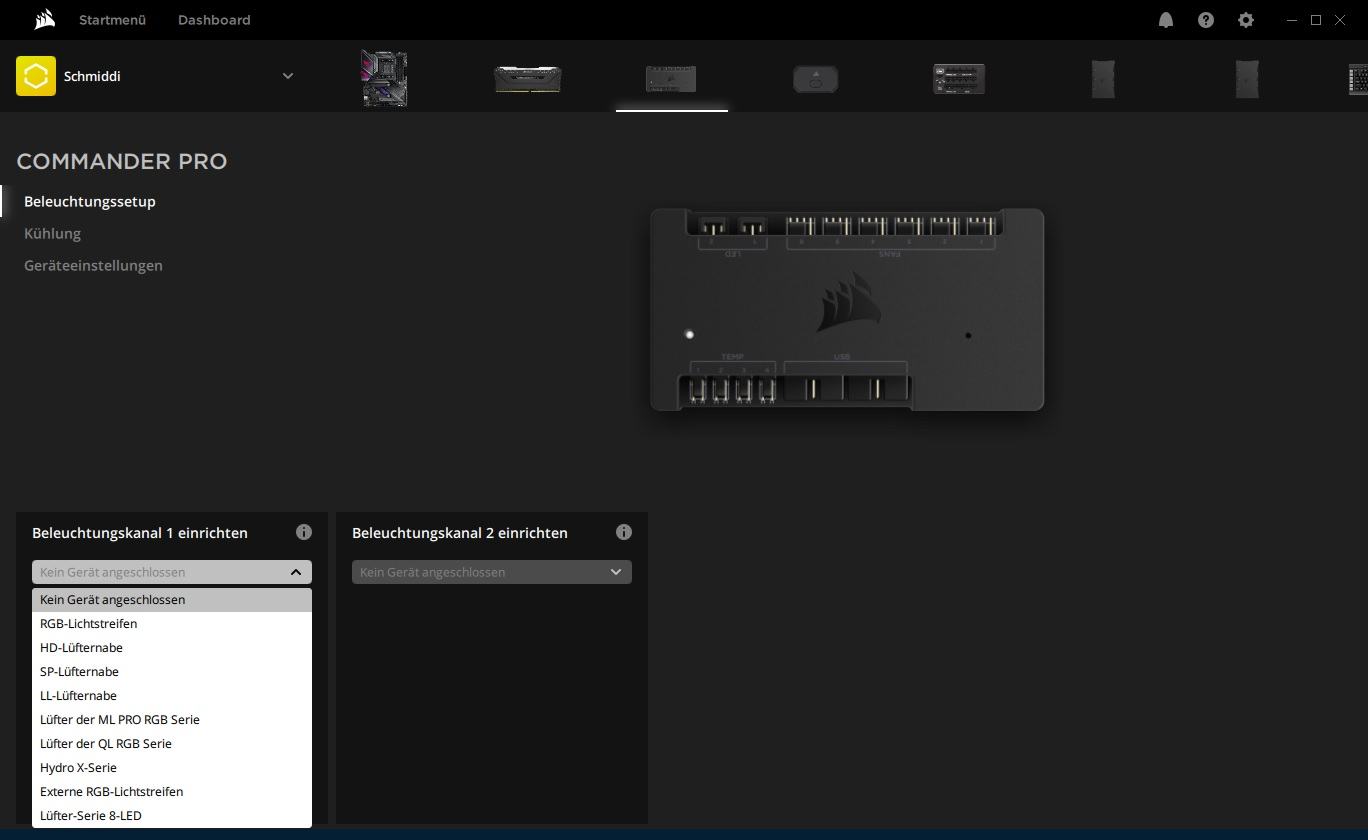Close the iCUE window
This screenshot has height=840, width=1368.
(x=1340, y=20)
